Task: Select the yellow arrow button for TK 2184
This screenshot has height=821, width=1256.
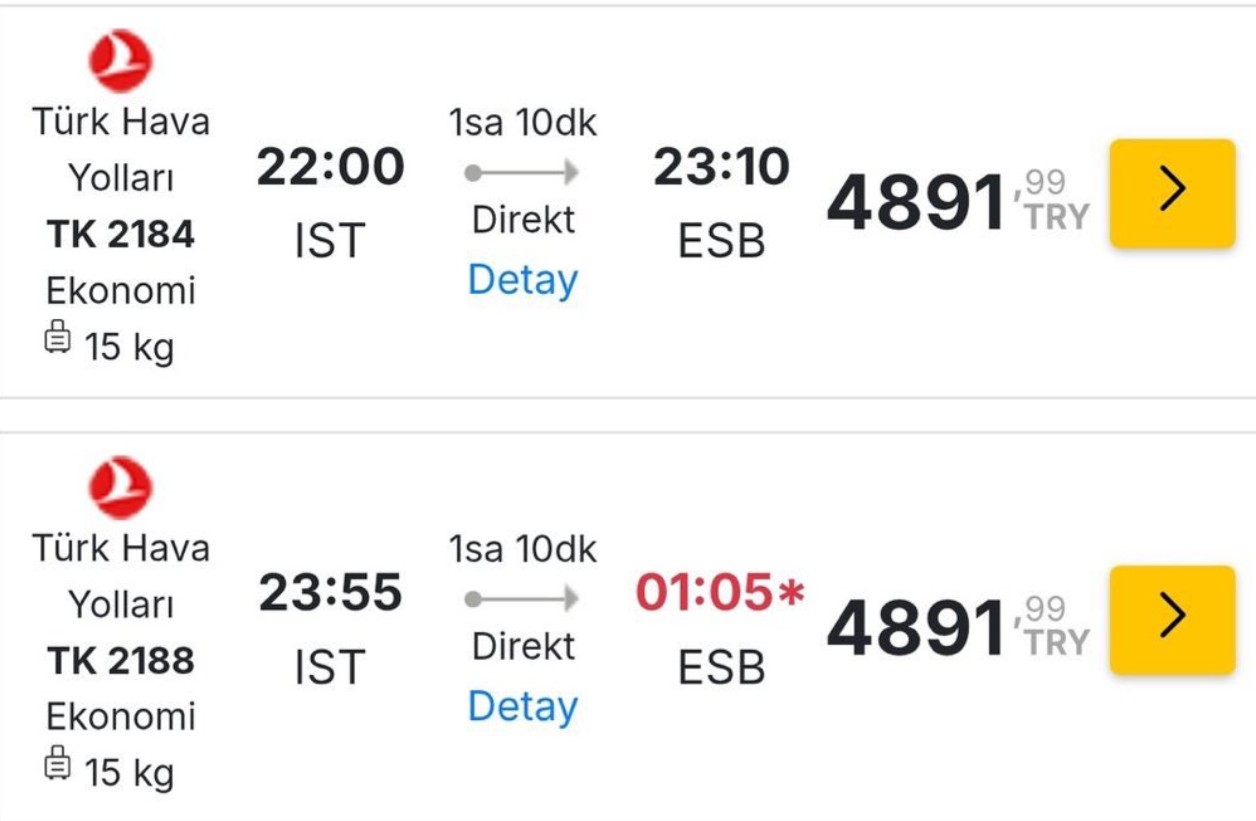Action: click(x=1172, y=193)
